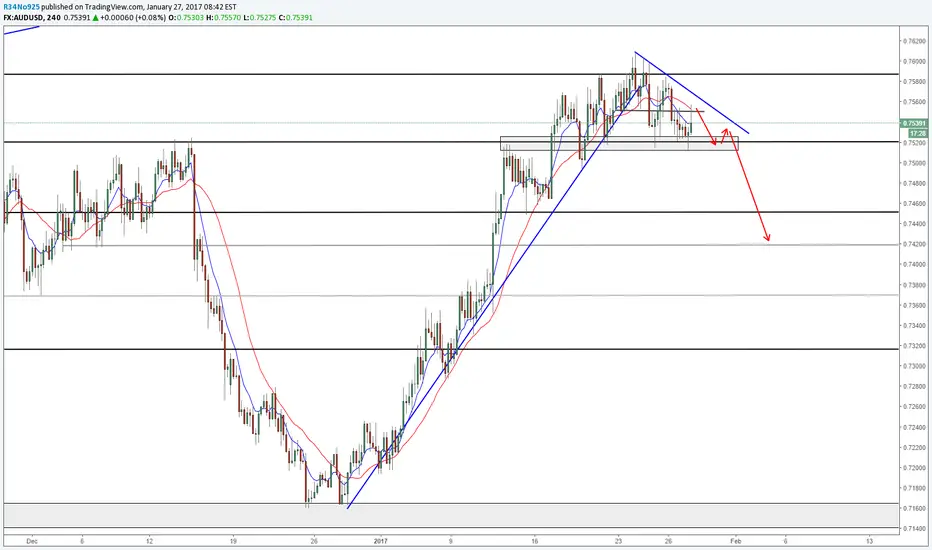Click the green up-triangle change indicator
This screenshot has height=550, width=932.
96,18
